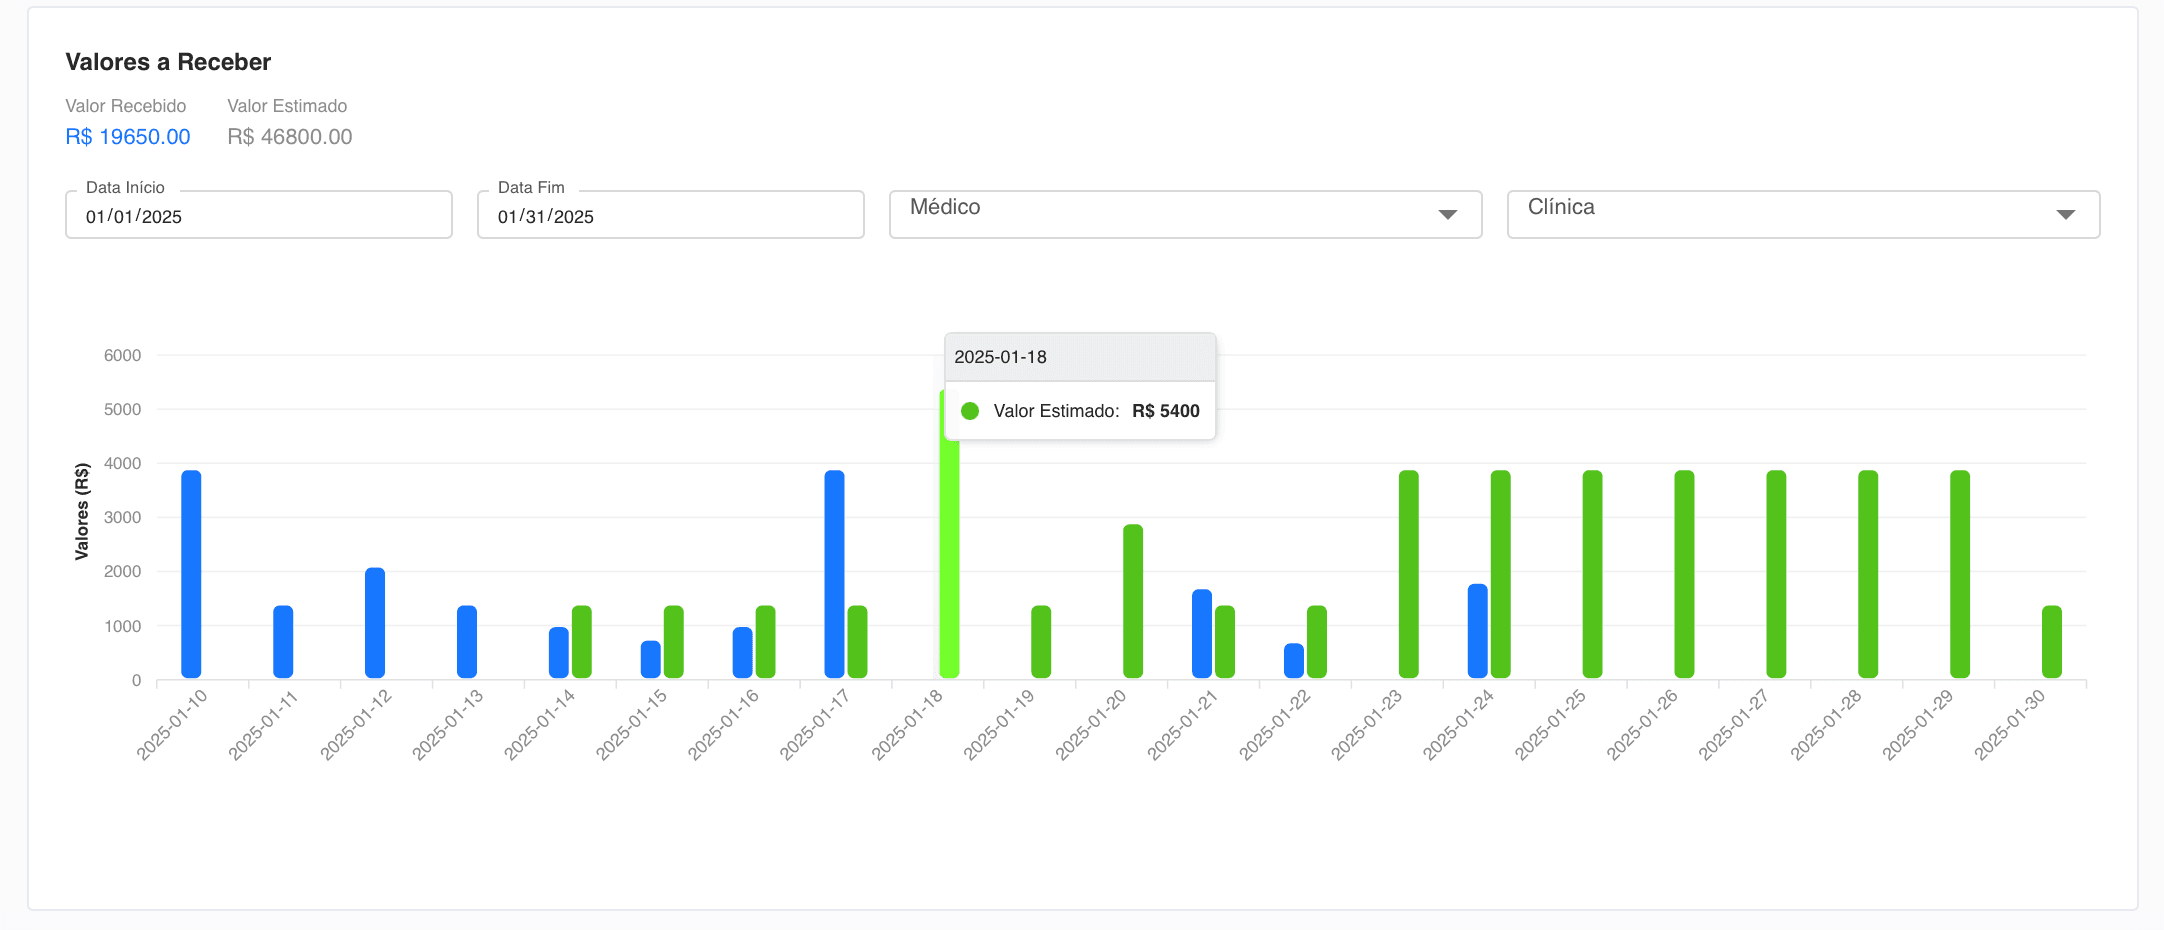This screenshot has width=2164, height=930.
Task: Click the 'R$ 19650.00' received value
Action: click(128, 137)
